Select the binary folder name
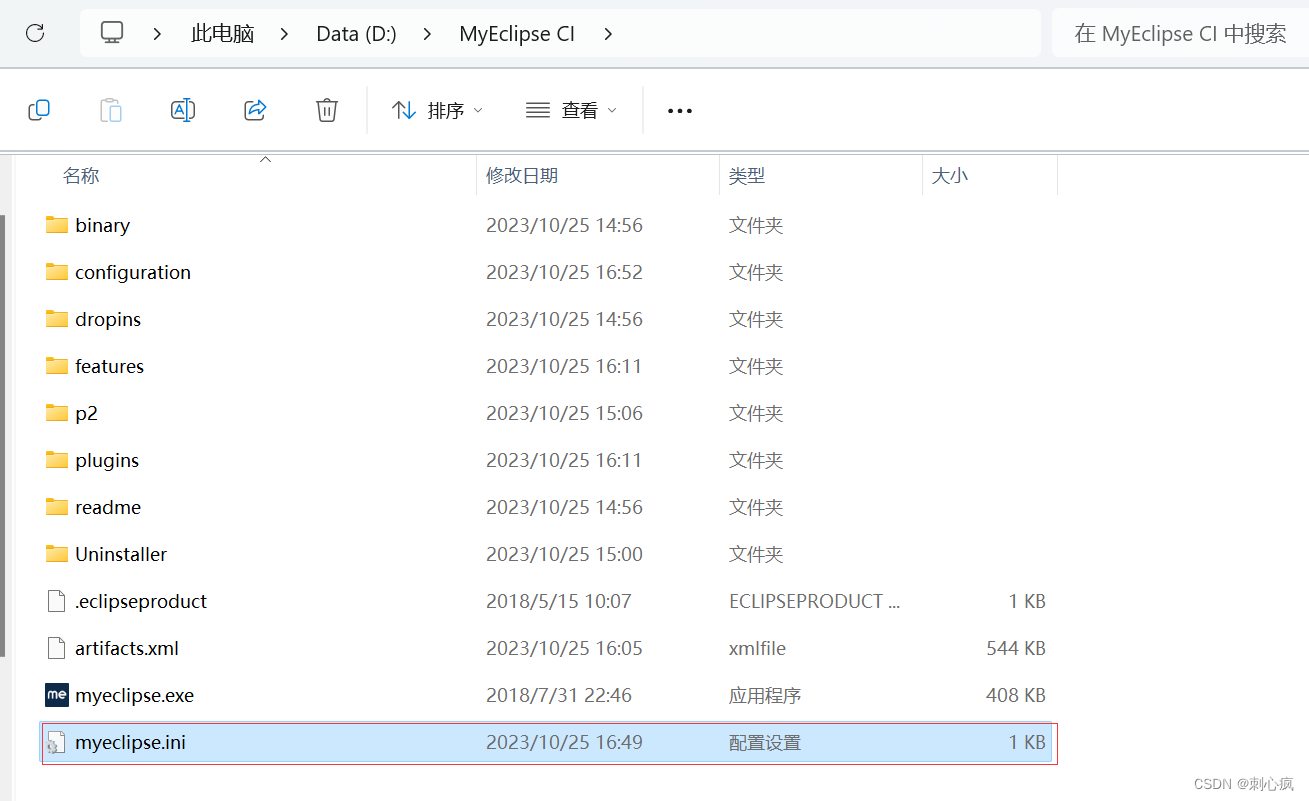The image size is (1309, 801). point(102,226)
